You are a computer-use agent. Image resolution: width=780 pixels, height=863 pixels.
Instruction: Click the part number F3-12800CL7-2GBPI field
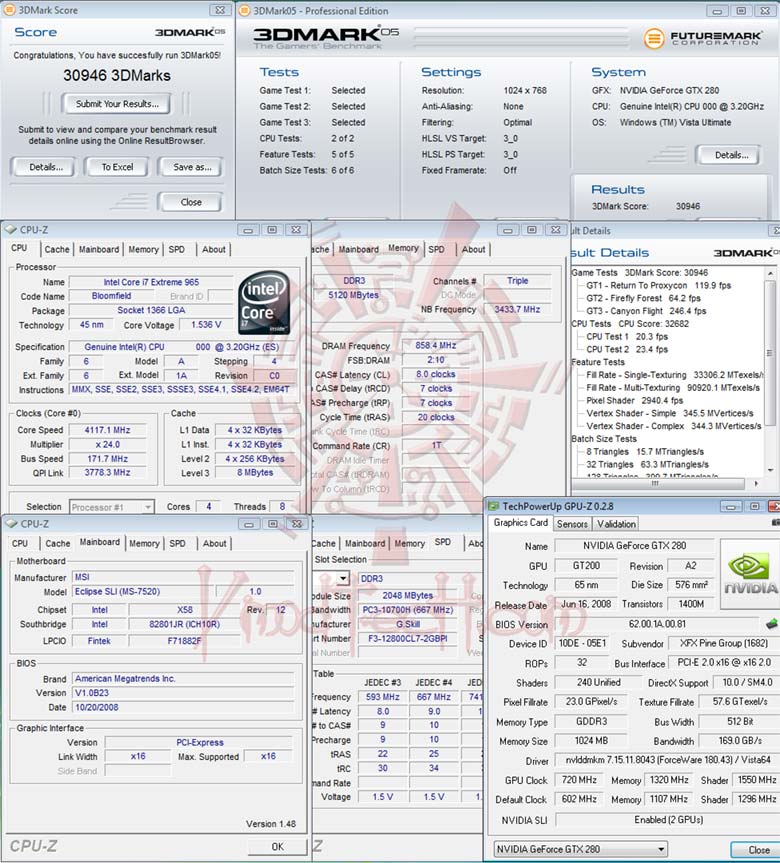coord(408,638)
